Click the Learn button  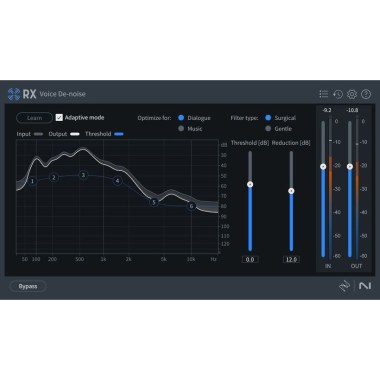tap(34, 118)
